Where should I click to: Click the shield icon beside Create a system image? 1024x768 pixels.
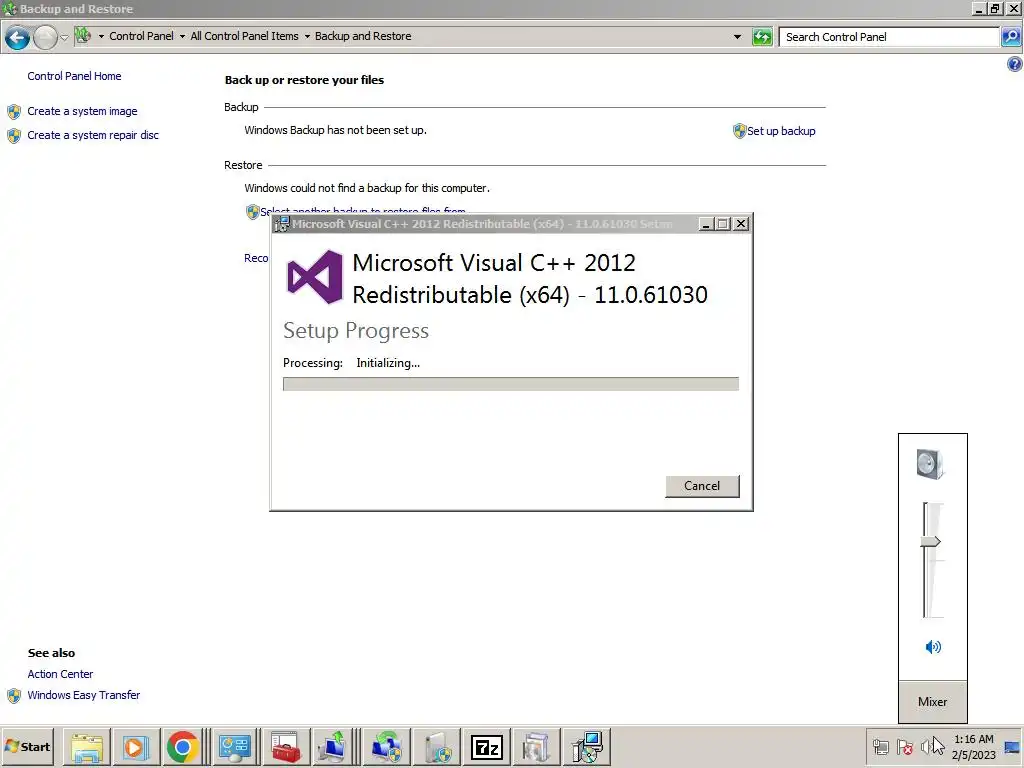[x=14, y=112]
